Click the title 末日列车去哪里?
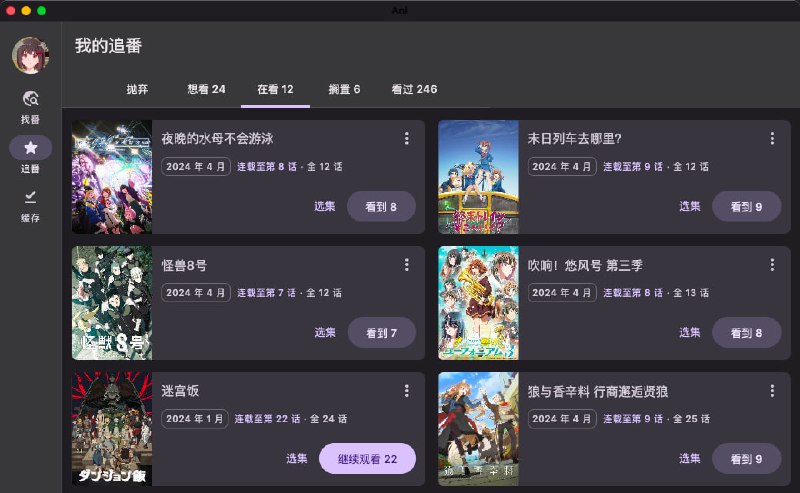800x493 pixels. tap(574, 138)
